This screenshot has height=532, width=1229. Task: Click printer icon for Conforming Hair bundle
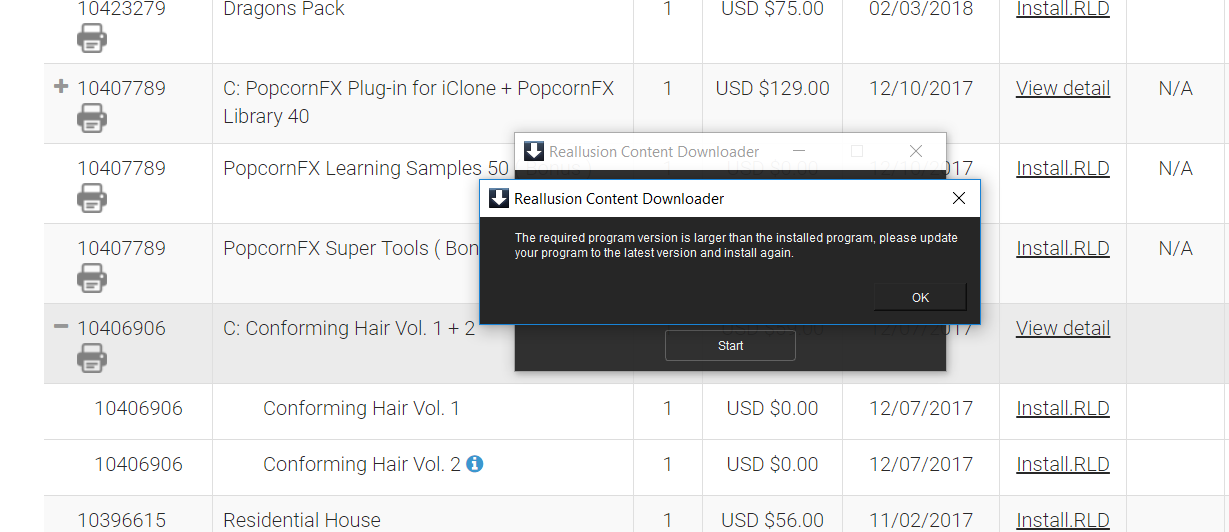click(x=91, y=357)
